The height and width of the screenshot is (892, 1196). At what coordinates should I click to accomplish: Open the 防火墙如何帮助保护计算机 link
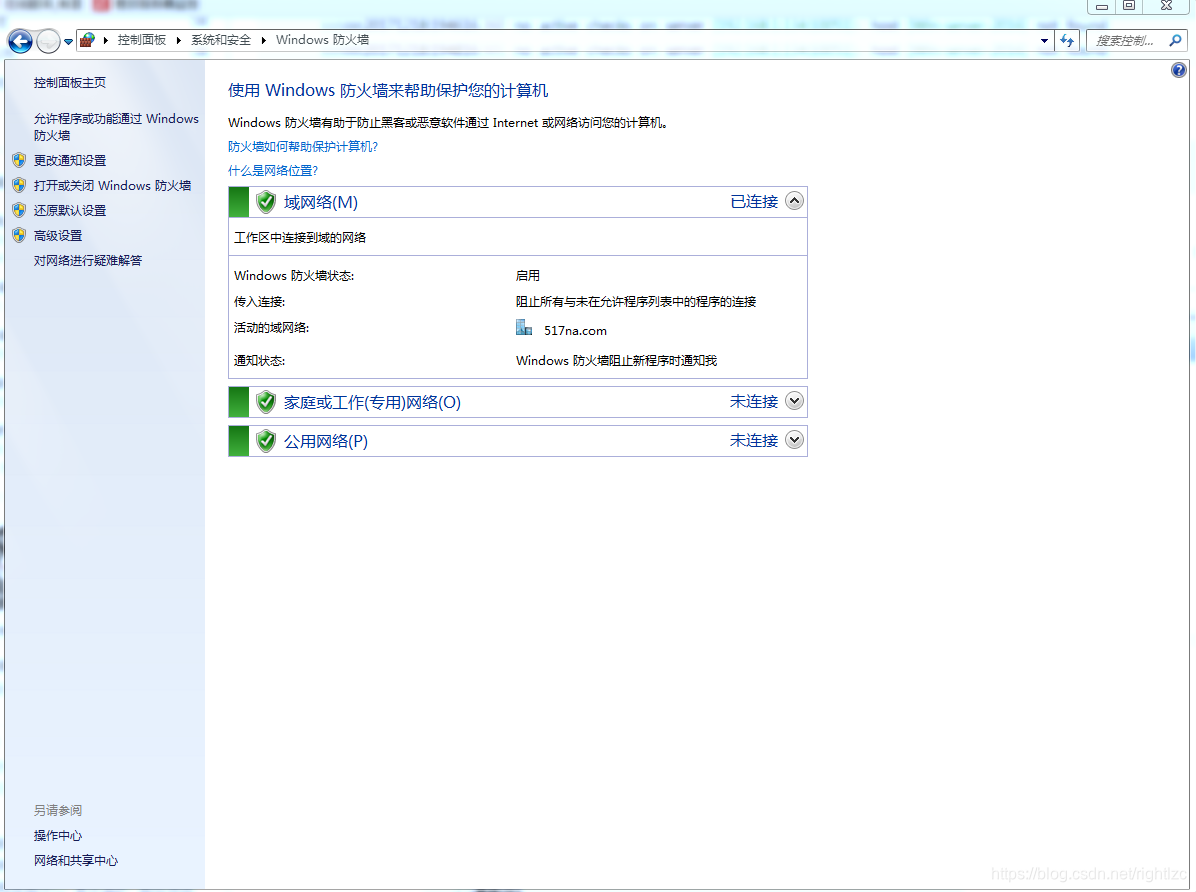coord(302,146)
